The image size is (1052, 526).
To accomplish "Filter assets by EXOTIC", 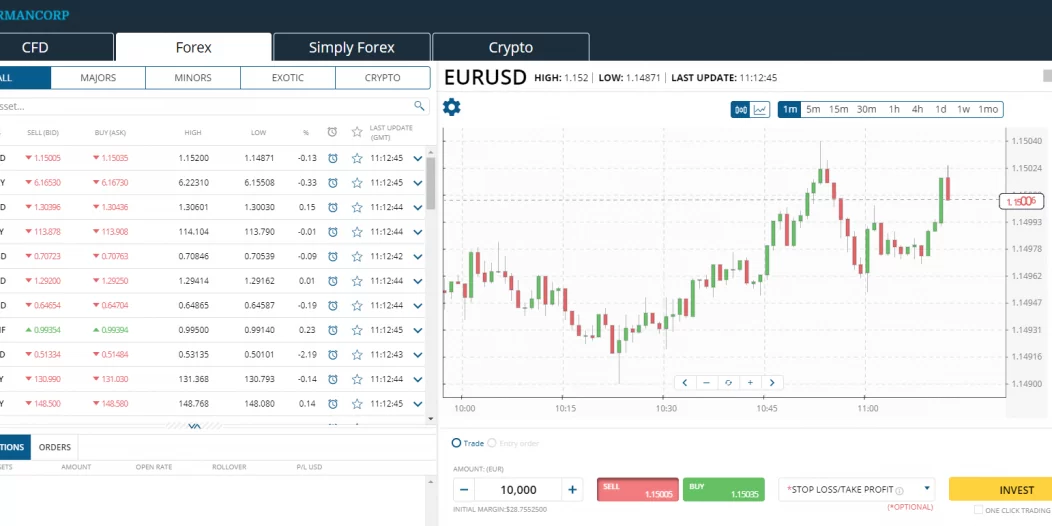I will 288,78.
